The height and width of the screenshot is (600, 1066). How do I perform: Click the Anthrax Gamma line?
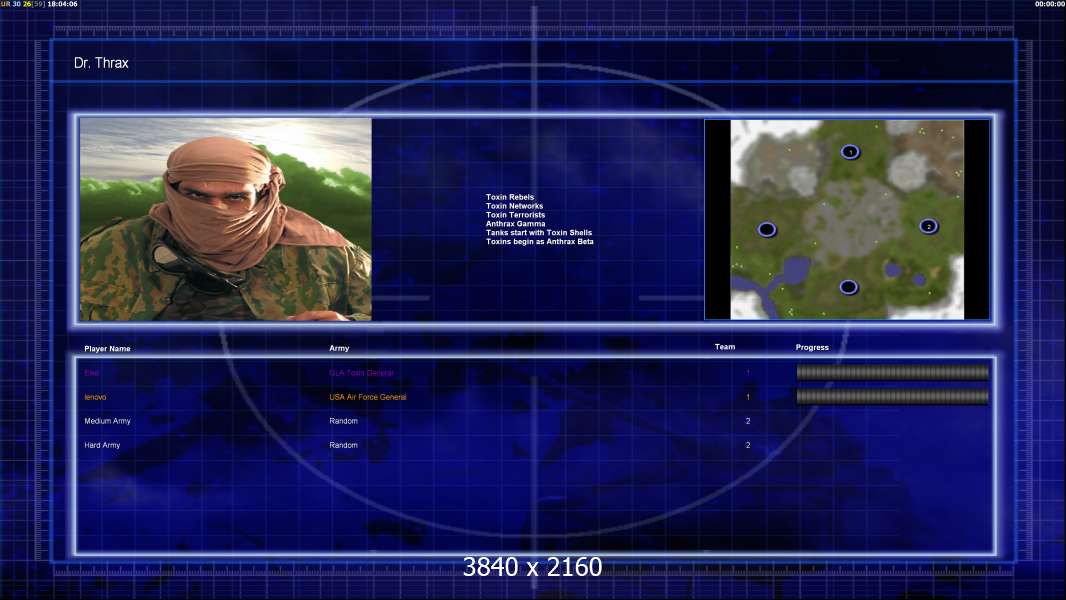click(x=515, y=224)
